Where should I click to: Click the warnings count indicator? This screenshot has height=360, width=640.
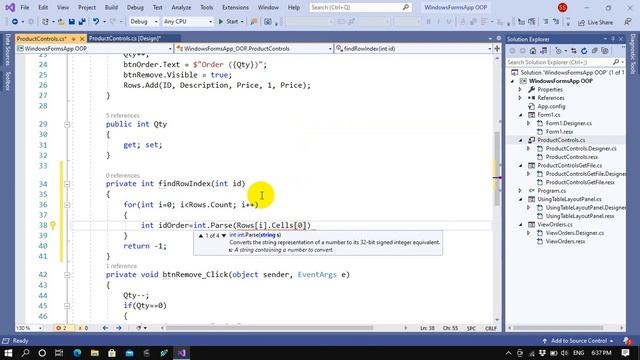(x=83, y=328)
